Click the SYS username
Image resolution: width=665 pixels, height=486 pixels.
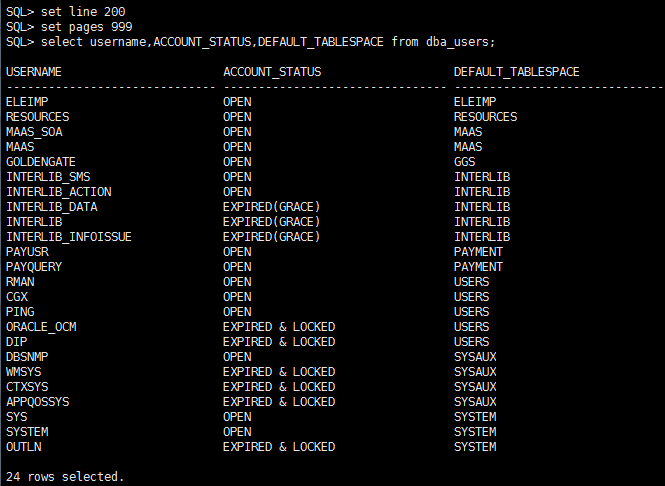tap(17, 417)
